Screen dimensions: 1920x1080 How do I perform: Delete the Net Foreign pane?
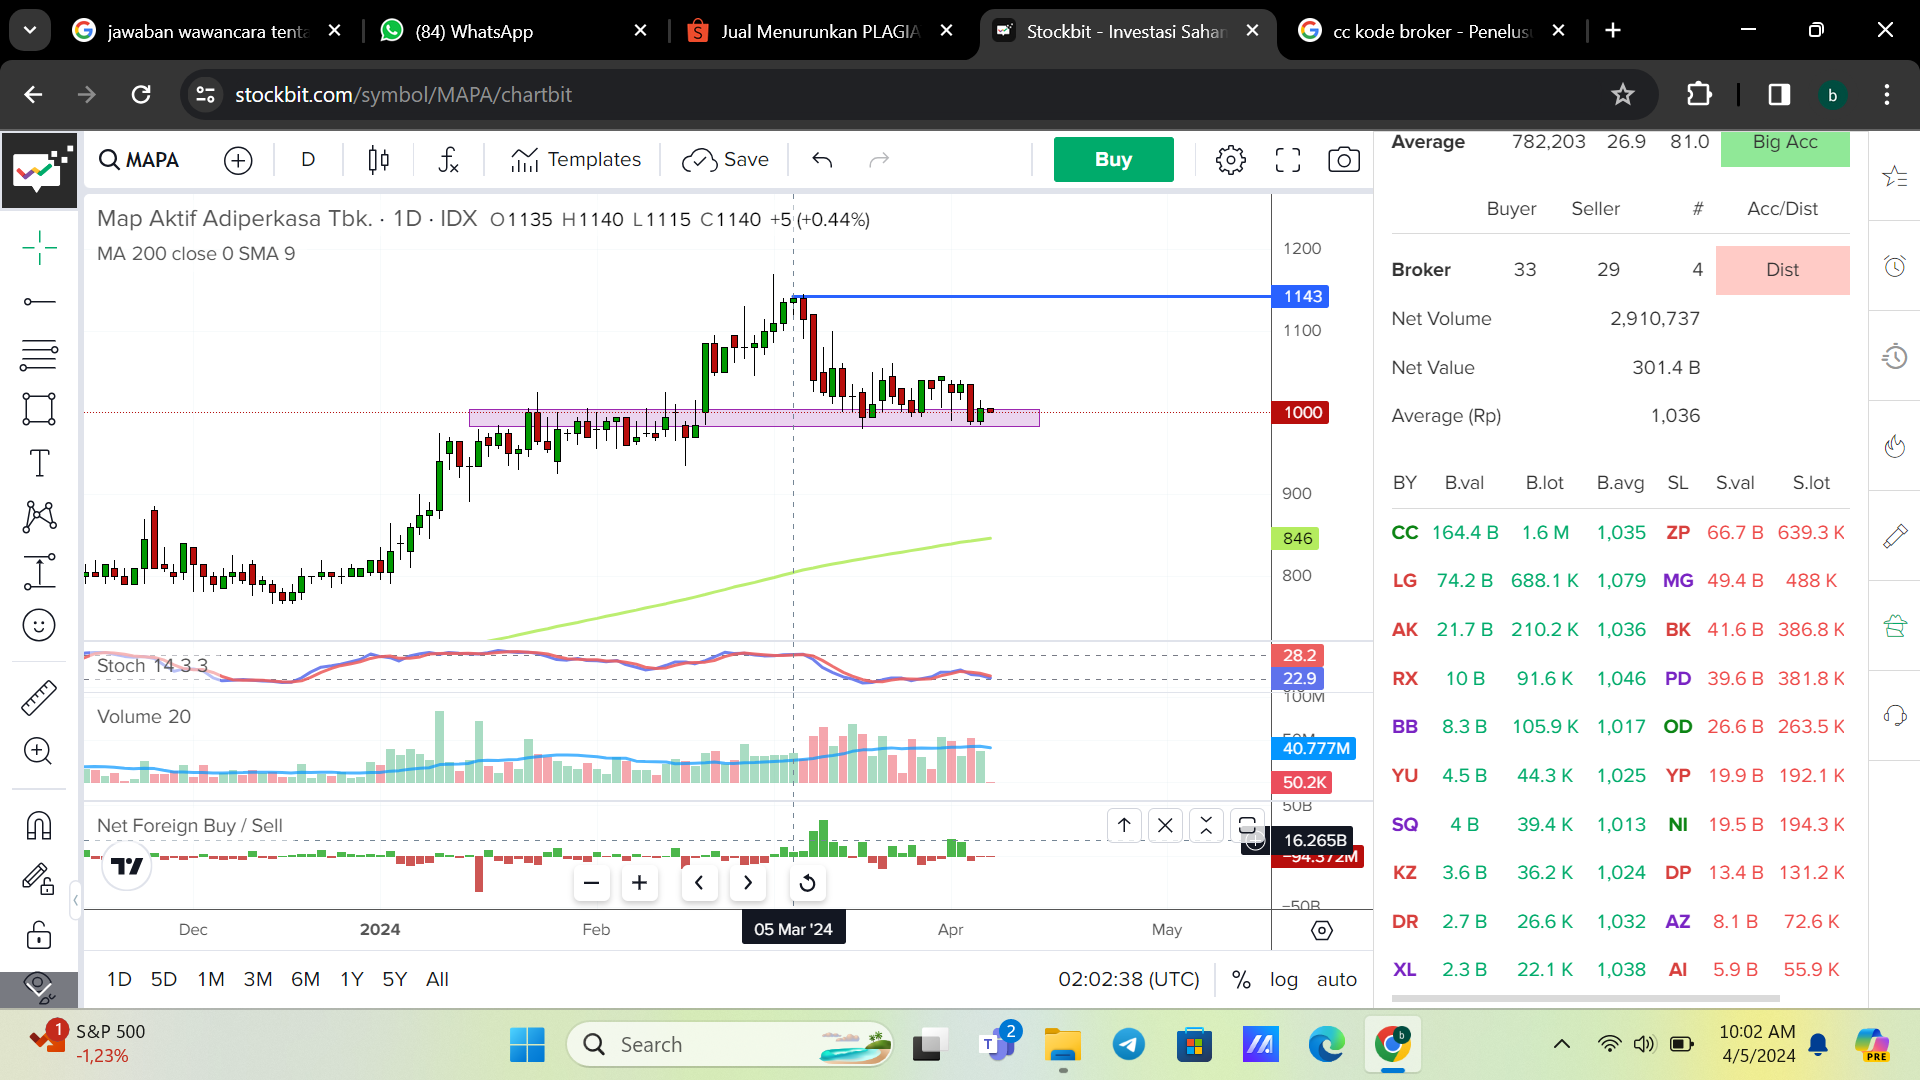[x=1165, y=825]
